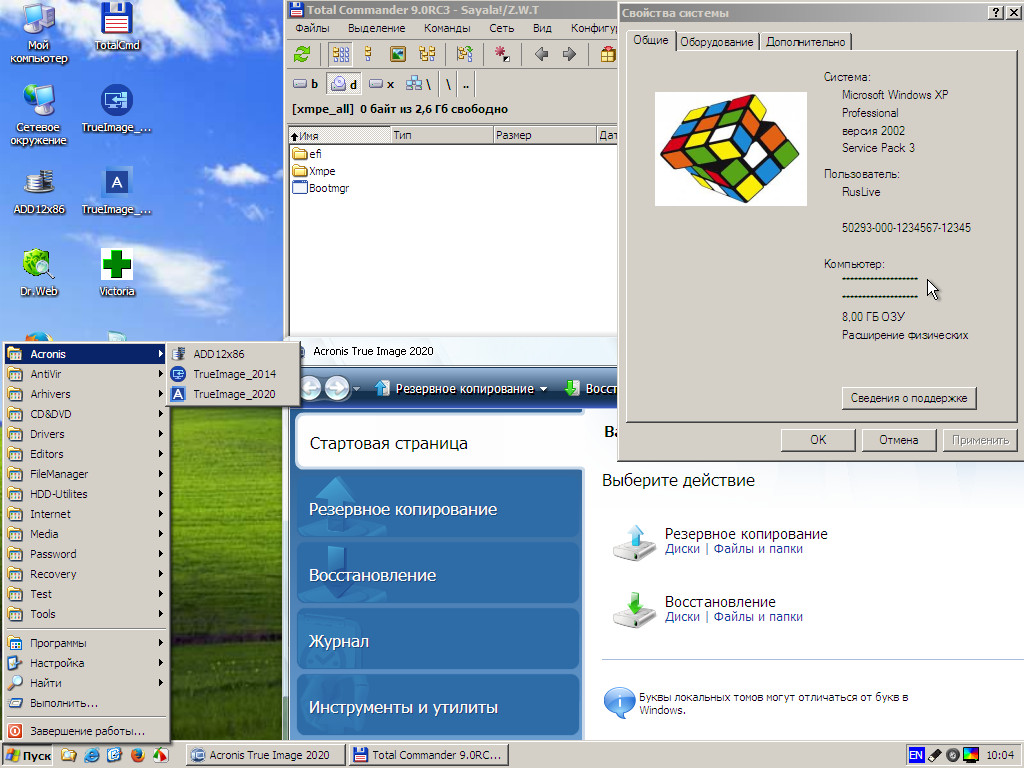This screenshot has width=1024, height=768.
Task: Switch to the Оборудование tab
Action: [716, 42]
